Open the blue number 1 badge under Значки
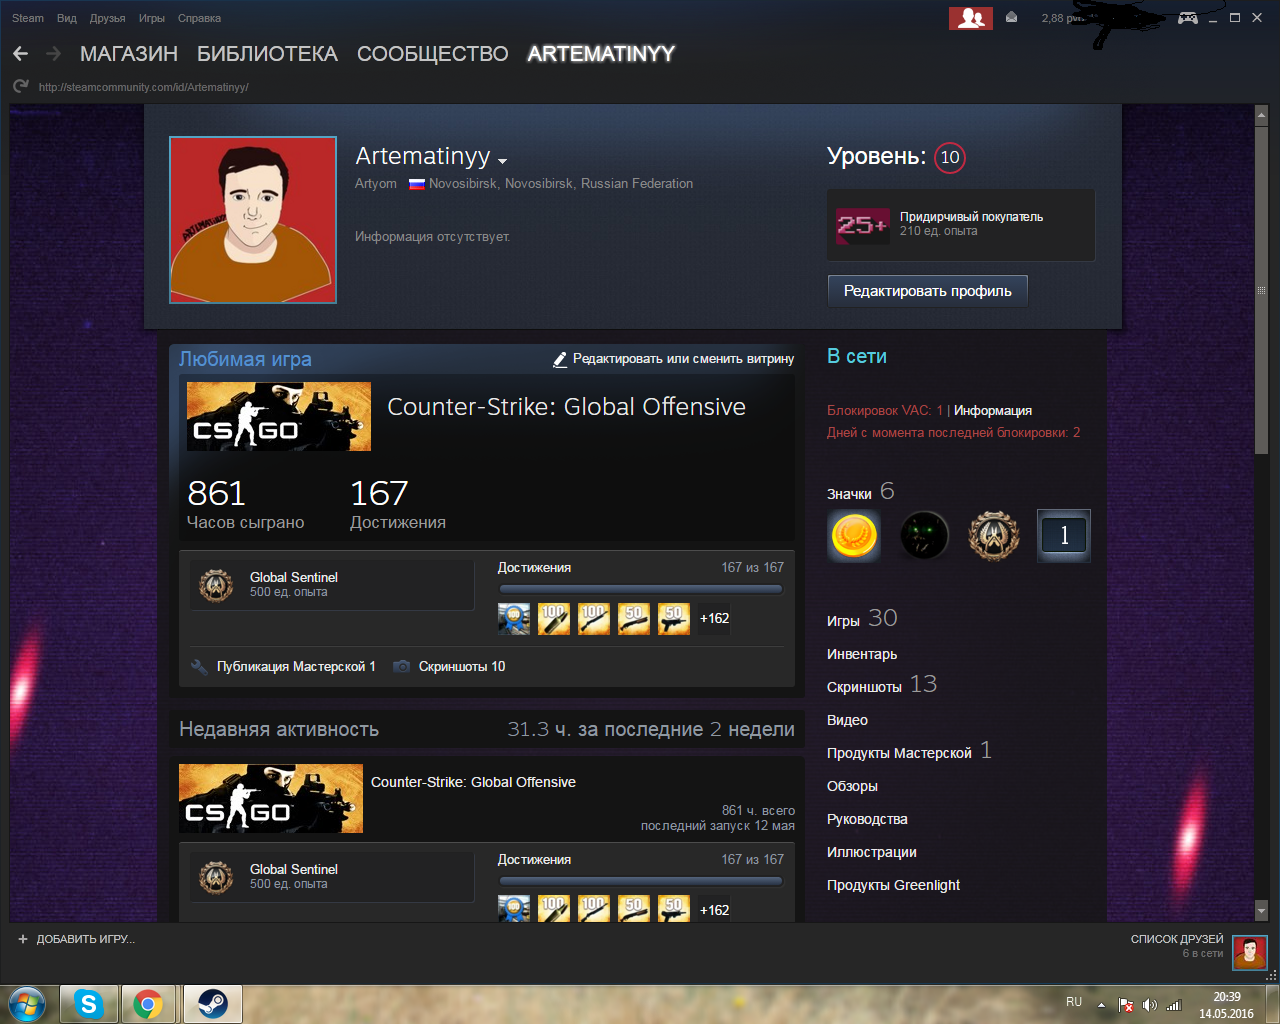This screenshot has width=1280, height=1024. [x=1064, y=535]
